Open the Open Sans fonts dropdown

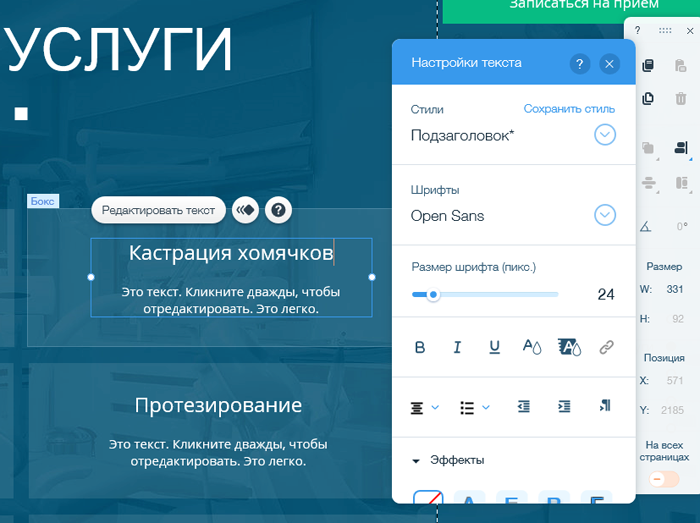605,215
